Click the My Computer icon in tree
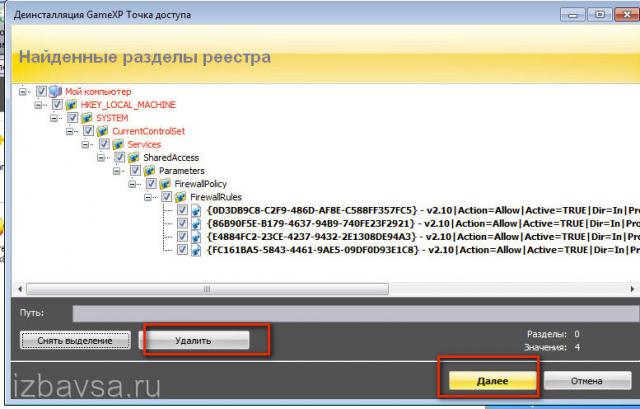This screenshot has height=409, width=640. pos(55,91)
